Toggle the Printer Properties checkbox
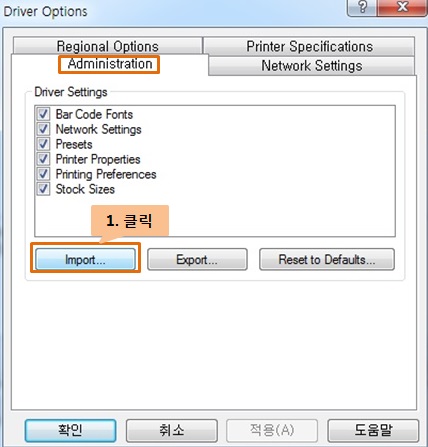Viewport: 428px width, 447px height. (43, 159)
